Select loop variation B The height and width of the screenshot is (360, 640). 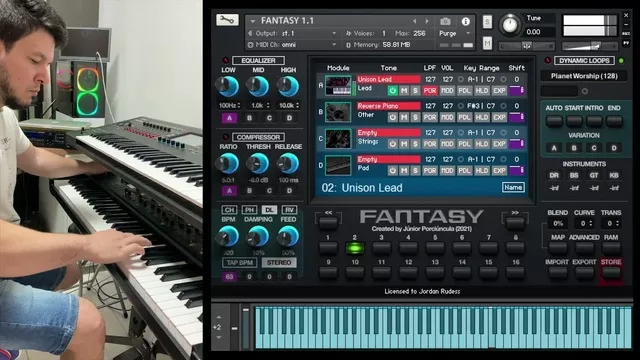tap(574, 148)
